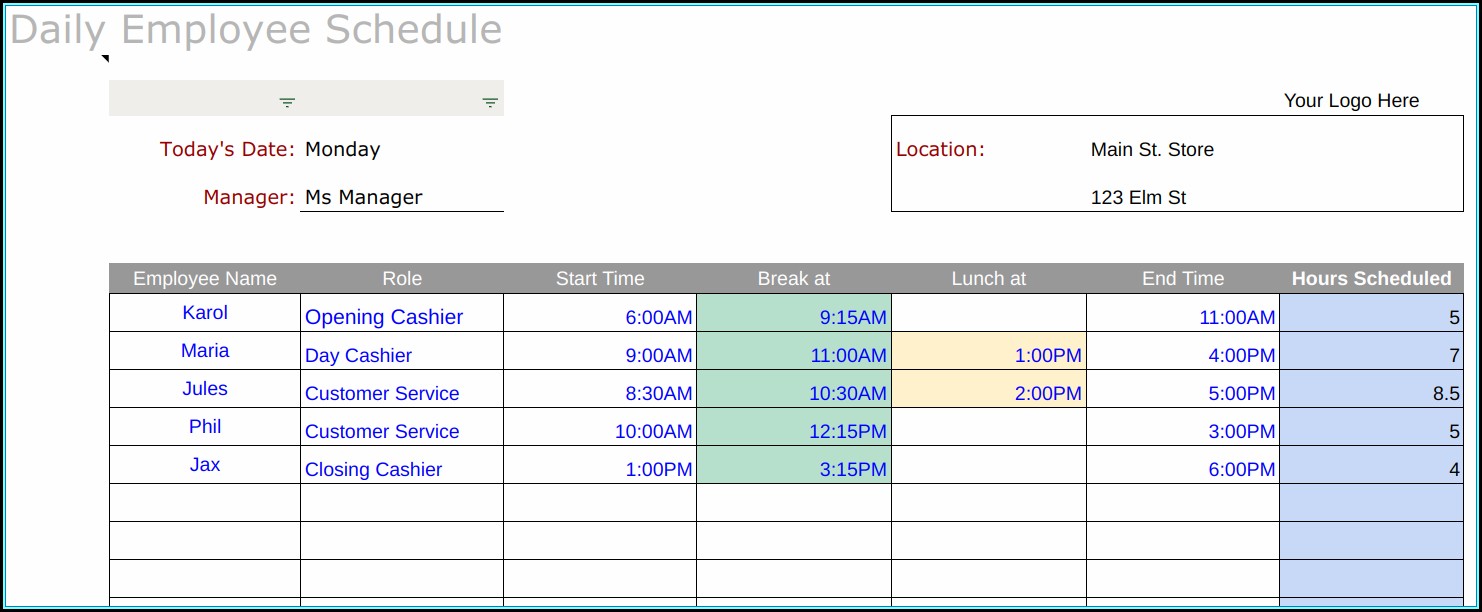Click the 'Employee Name' column header

coord(205,279)
